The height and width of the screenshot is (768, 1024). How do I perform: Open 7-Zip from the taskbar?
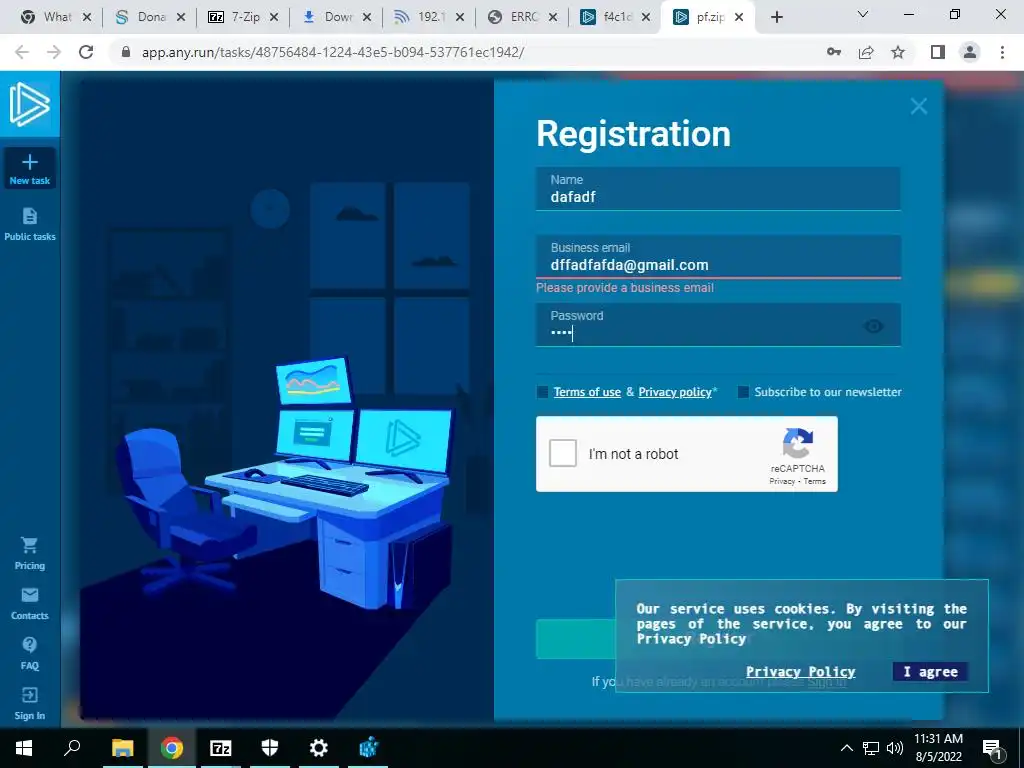tap(221, 748)
